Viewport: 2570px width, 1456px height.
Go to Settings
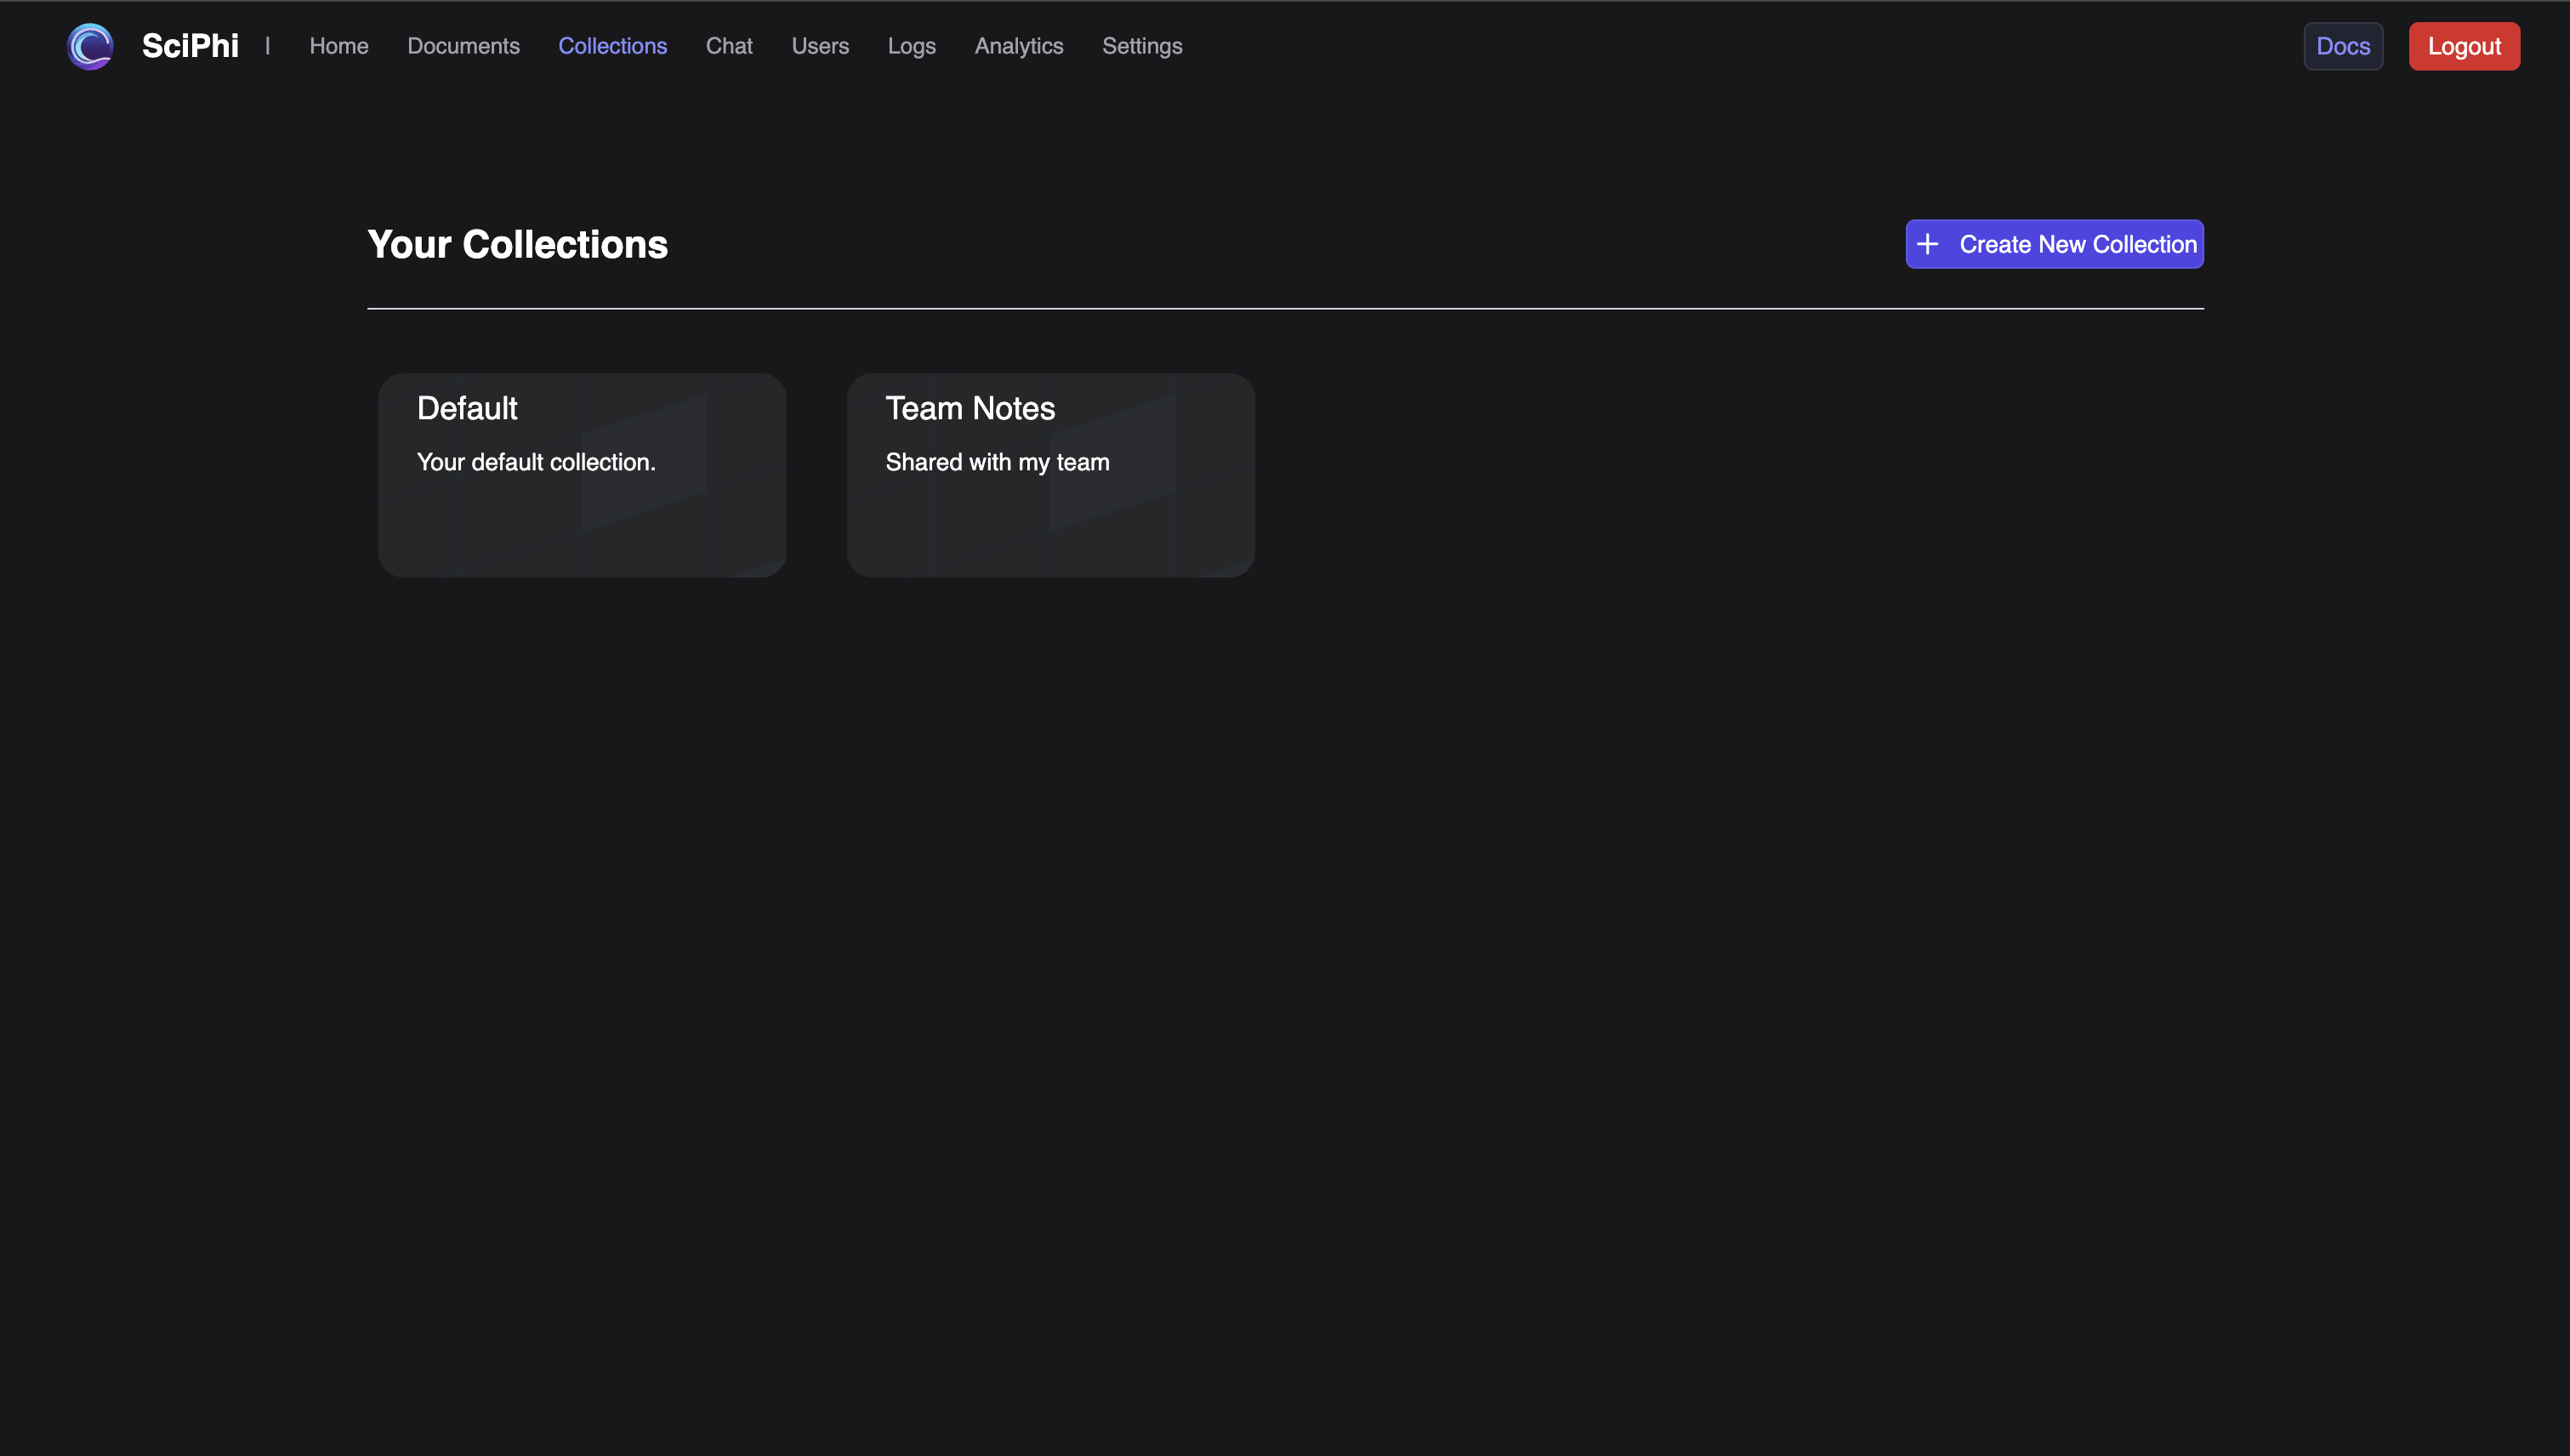coord(1142,46)
